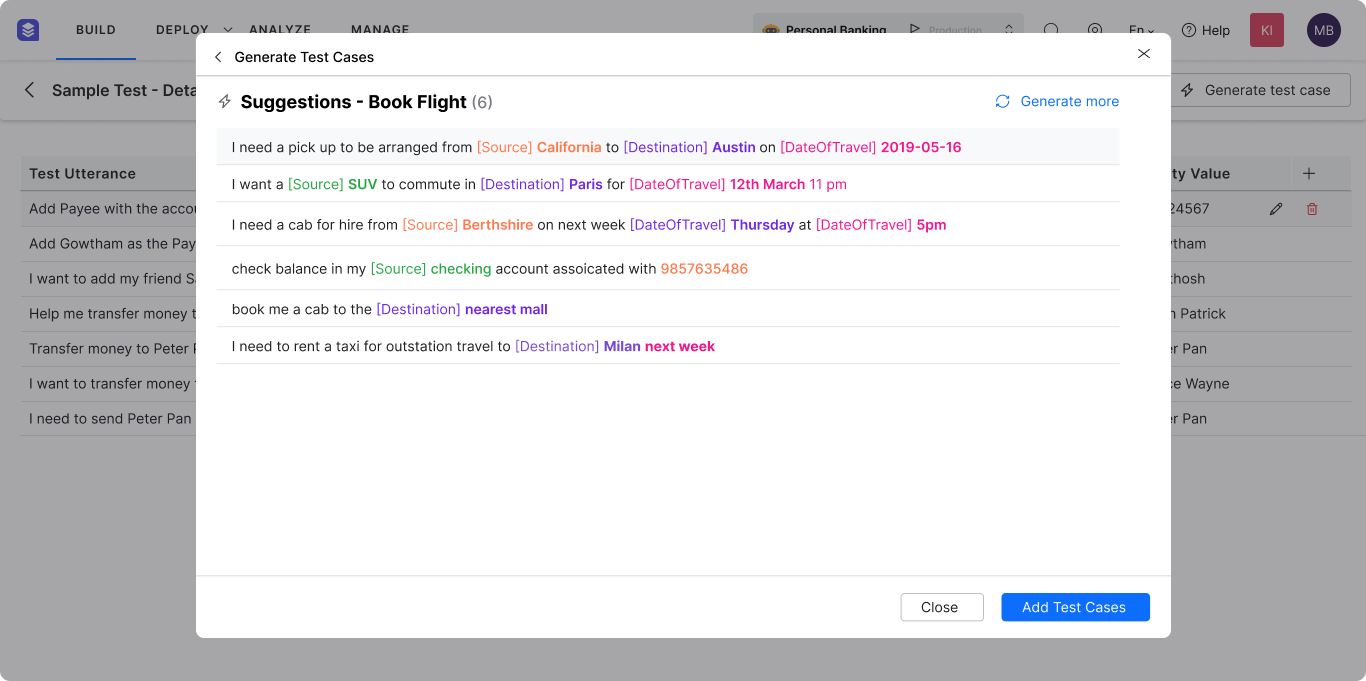Open the MB user profile avatar

[x=1324, y=30]
